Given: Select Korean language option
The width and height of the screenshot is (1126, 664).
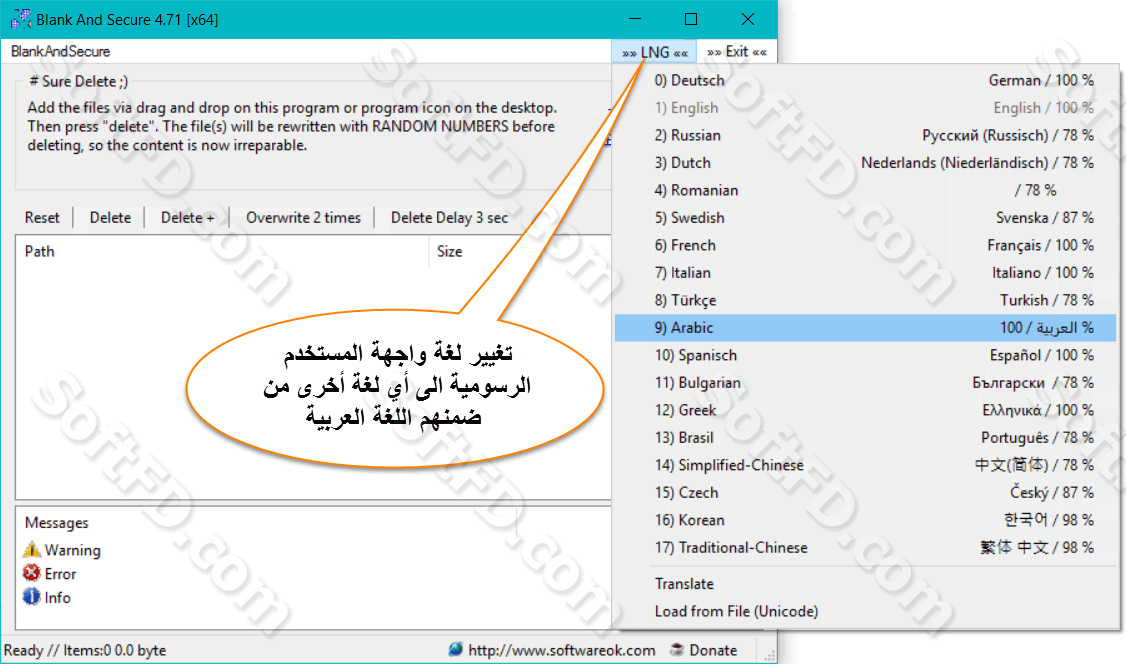Looking at the screenshot, I should pyautogui.click(x=865, y=520).
